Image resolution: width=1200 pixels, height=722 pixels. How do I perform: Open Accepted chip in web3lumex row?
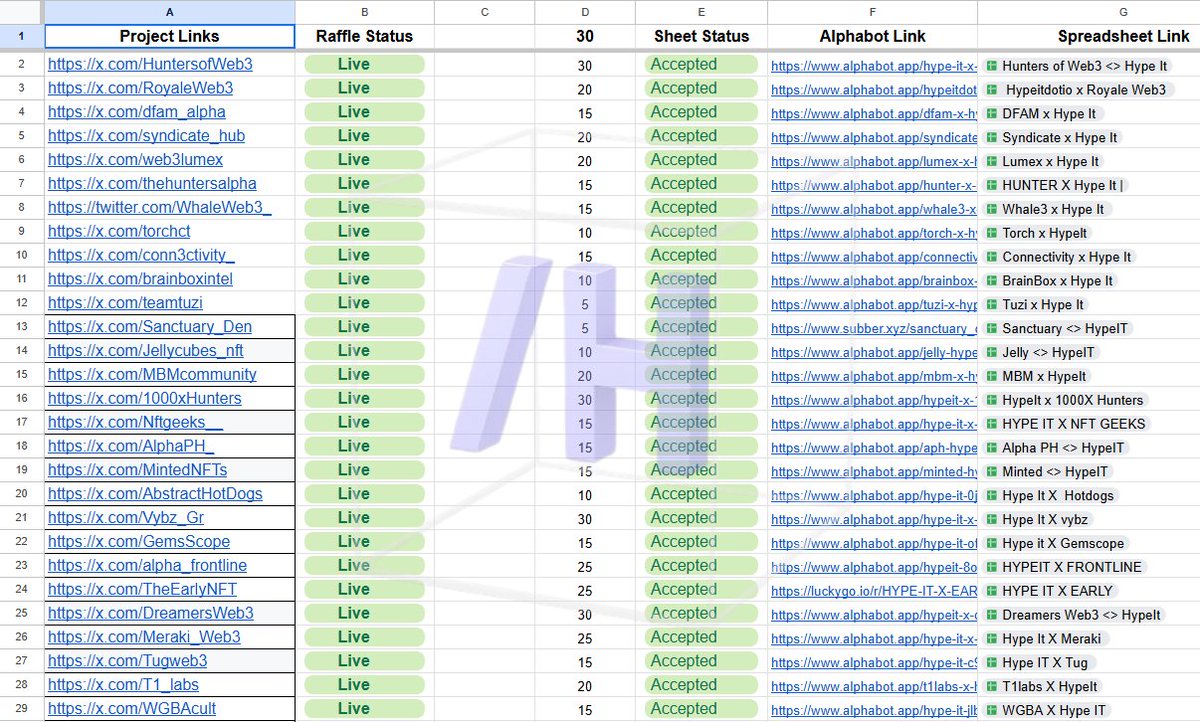(701, 160)
